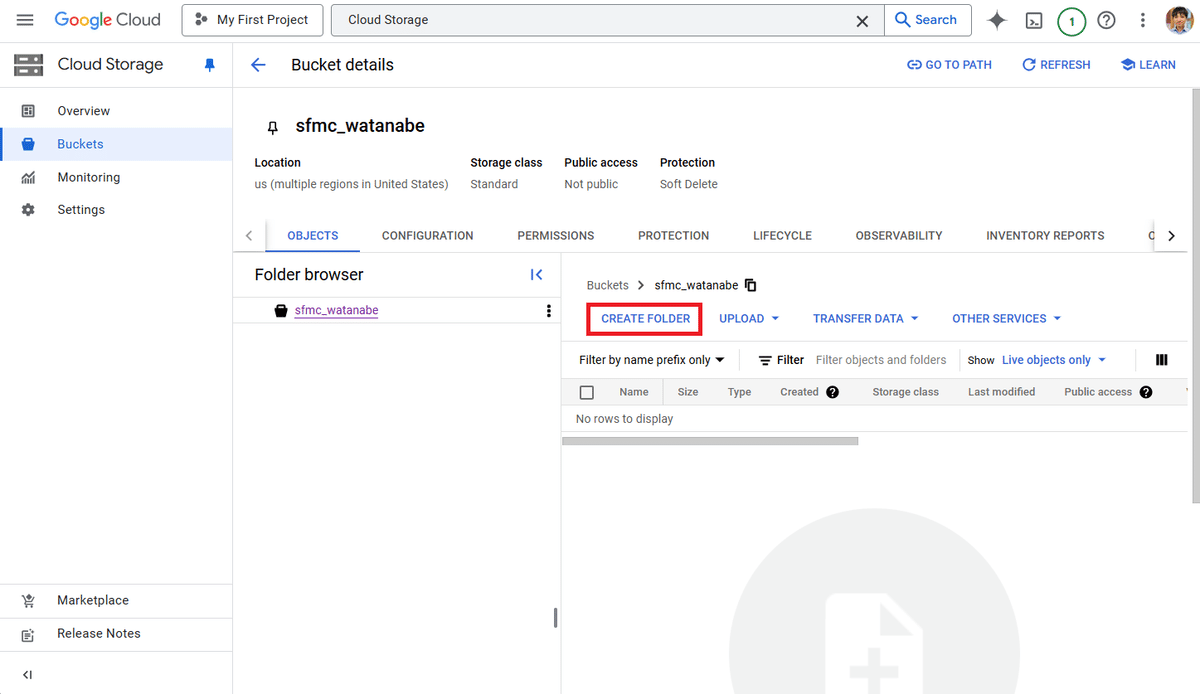Show help for the Created column
The width and height of the screenshot is (1200, 694).
832,392
